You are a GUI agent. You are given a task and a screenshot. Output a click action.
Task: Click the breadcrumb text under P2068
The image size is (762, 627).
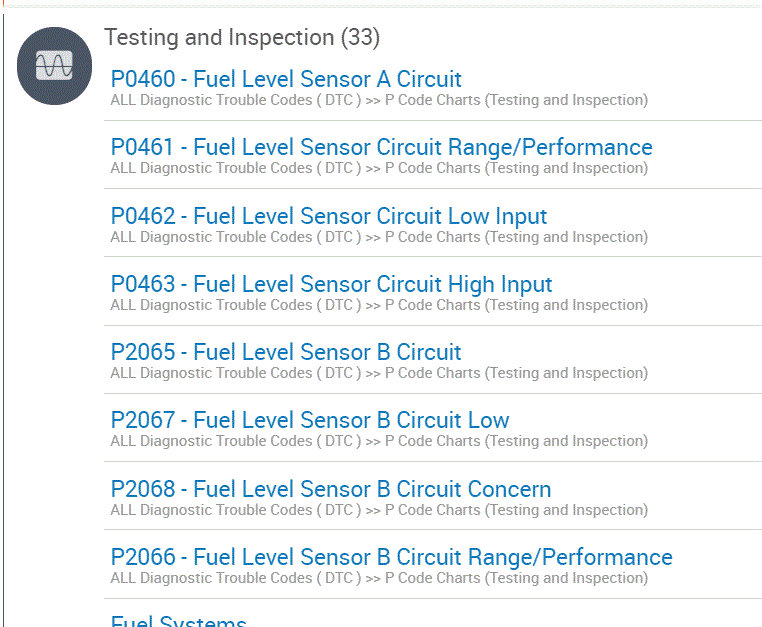[x=379, y=510]
